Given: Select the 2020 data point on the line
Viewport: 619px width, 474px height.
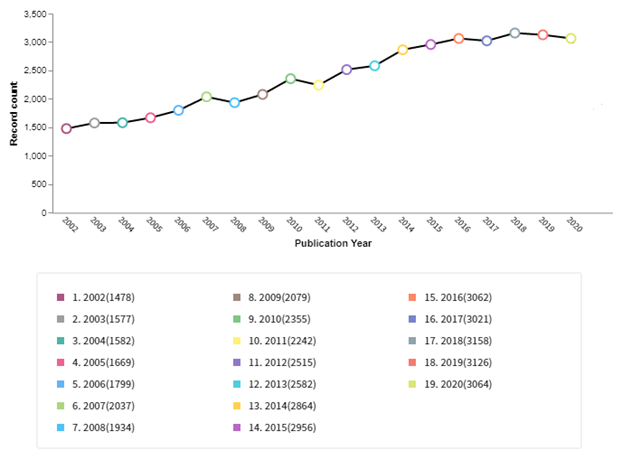Looking at the screenshot, I should coord(571,39).
